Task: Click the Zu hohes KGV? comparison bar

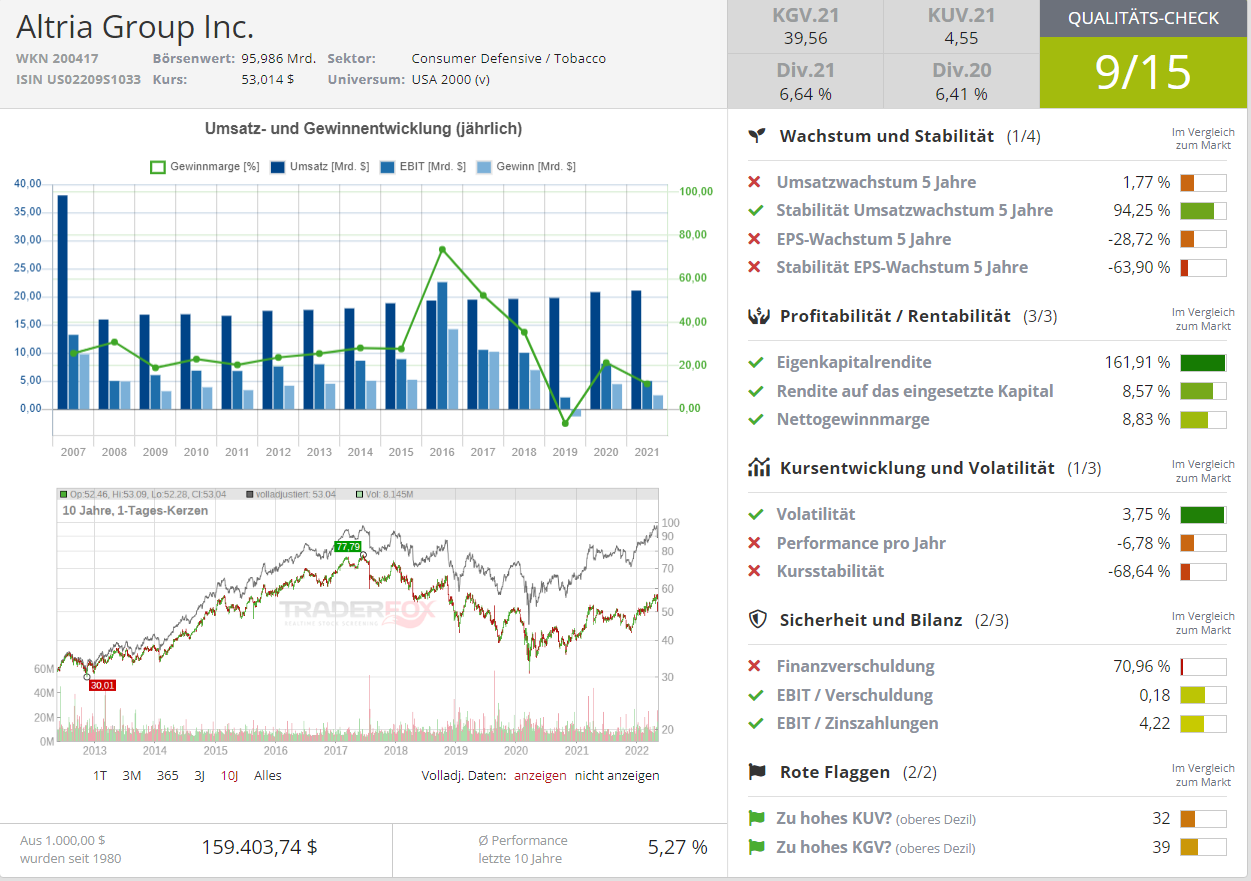Action: point(1203,847)
